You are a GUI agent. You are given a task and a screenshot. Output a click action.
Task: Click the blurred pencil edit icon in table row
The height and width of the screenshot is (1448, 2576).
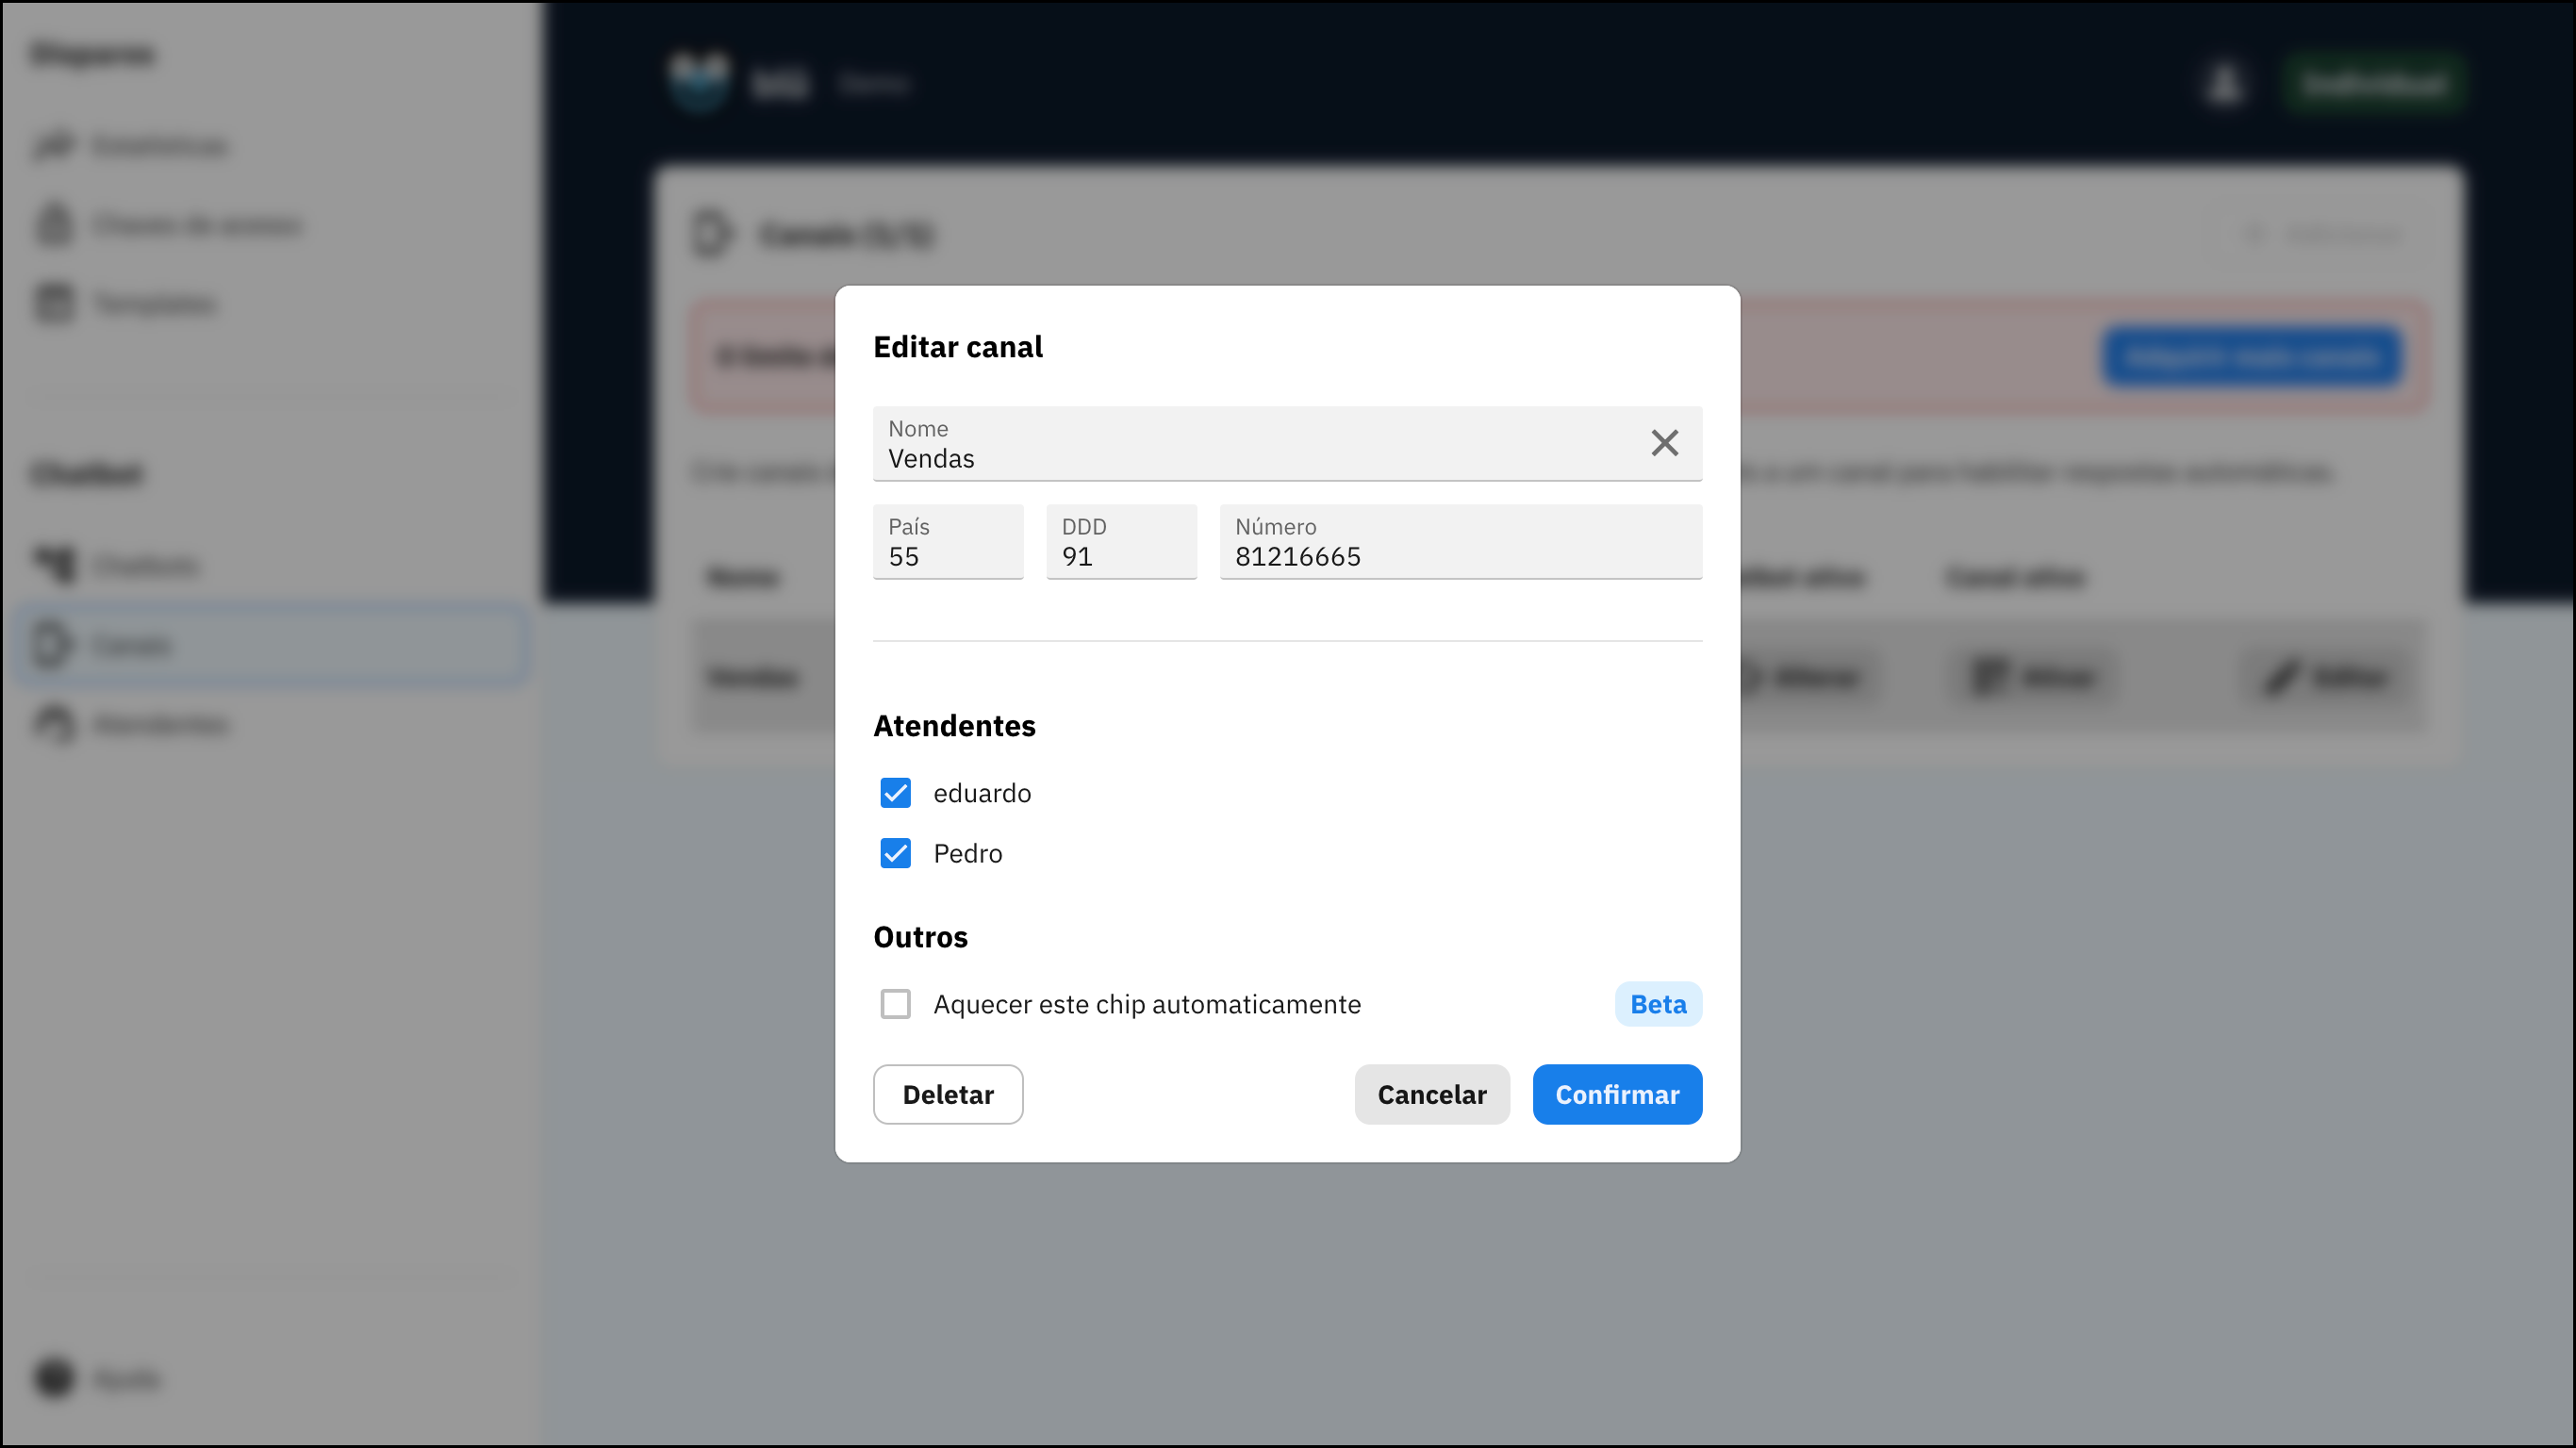pos(2282,678)
